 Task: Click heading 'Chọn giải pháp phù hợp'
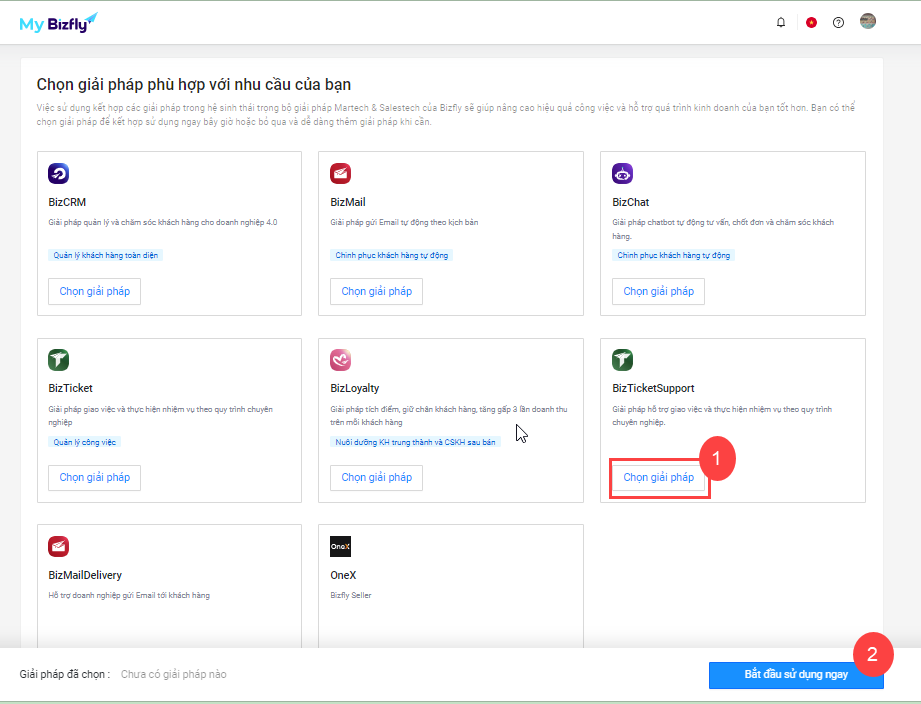tap(194, 85)
